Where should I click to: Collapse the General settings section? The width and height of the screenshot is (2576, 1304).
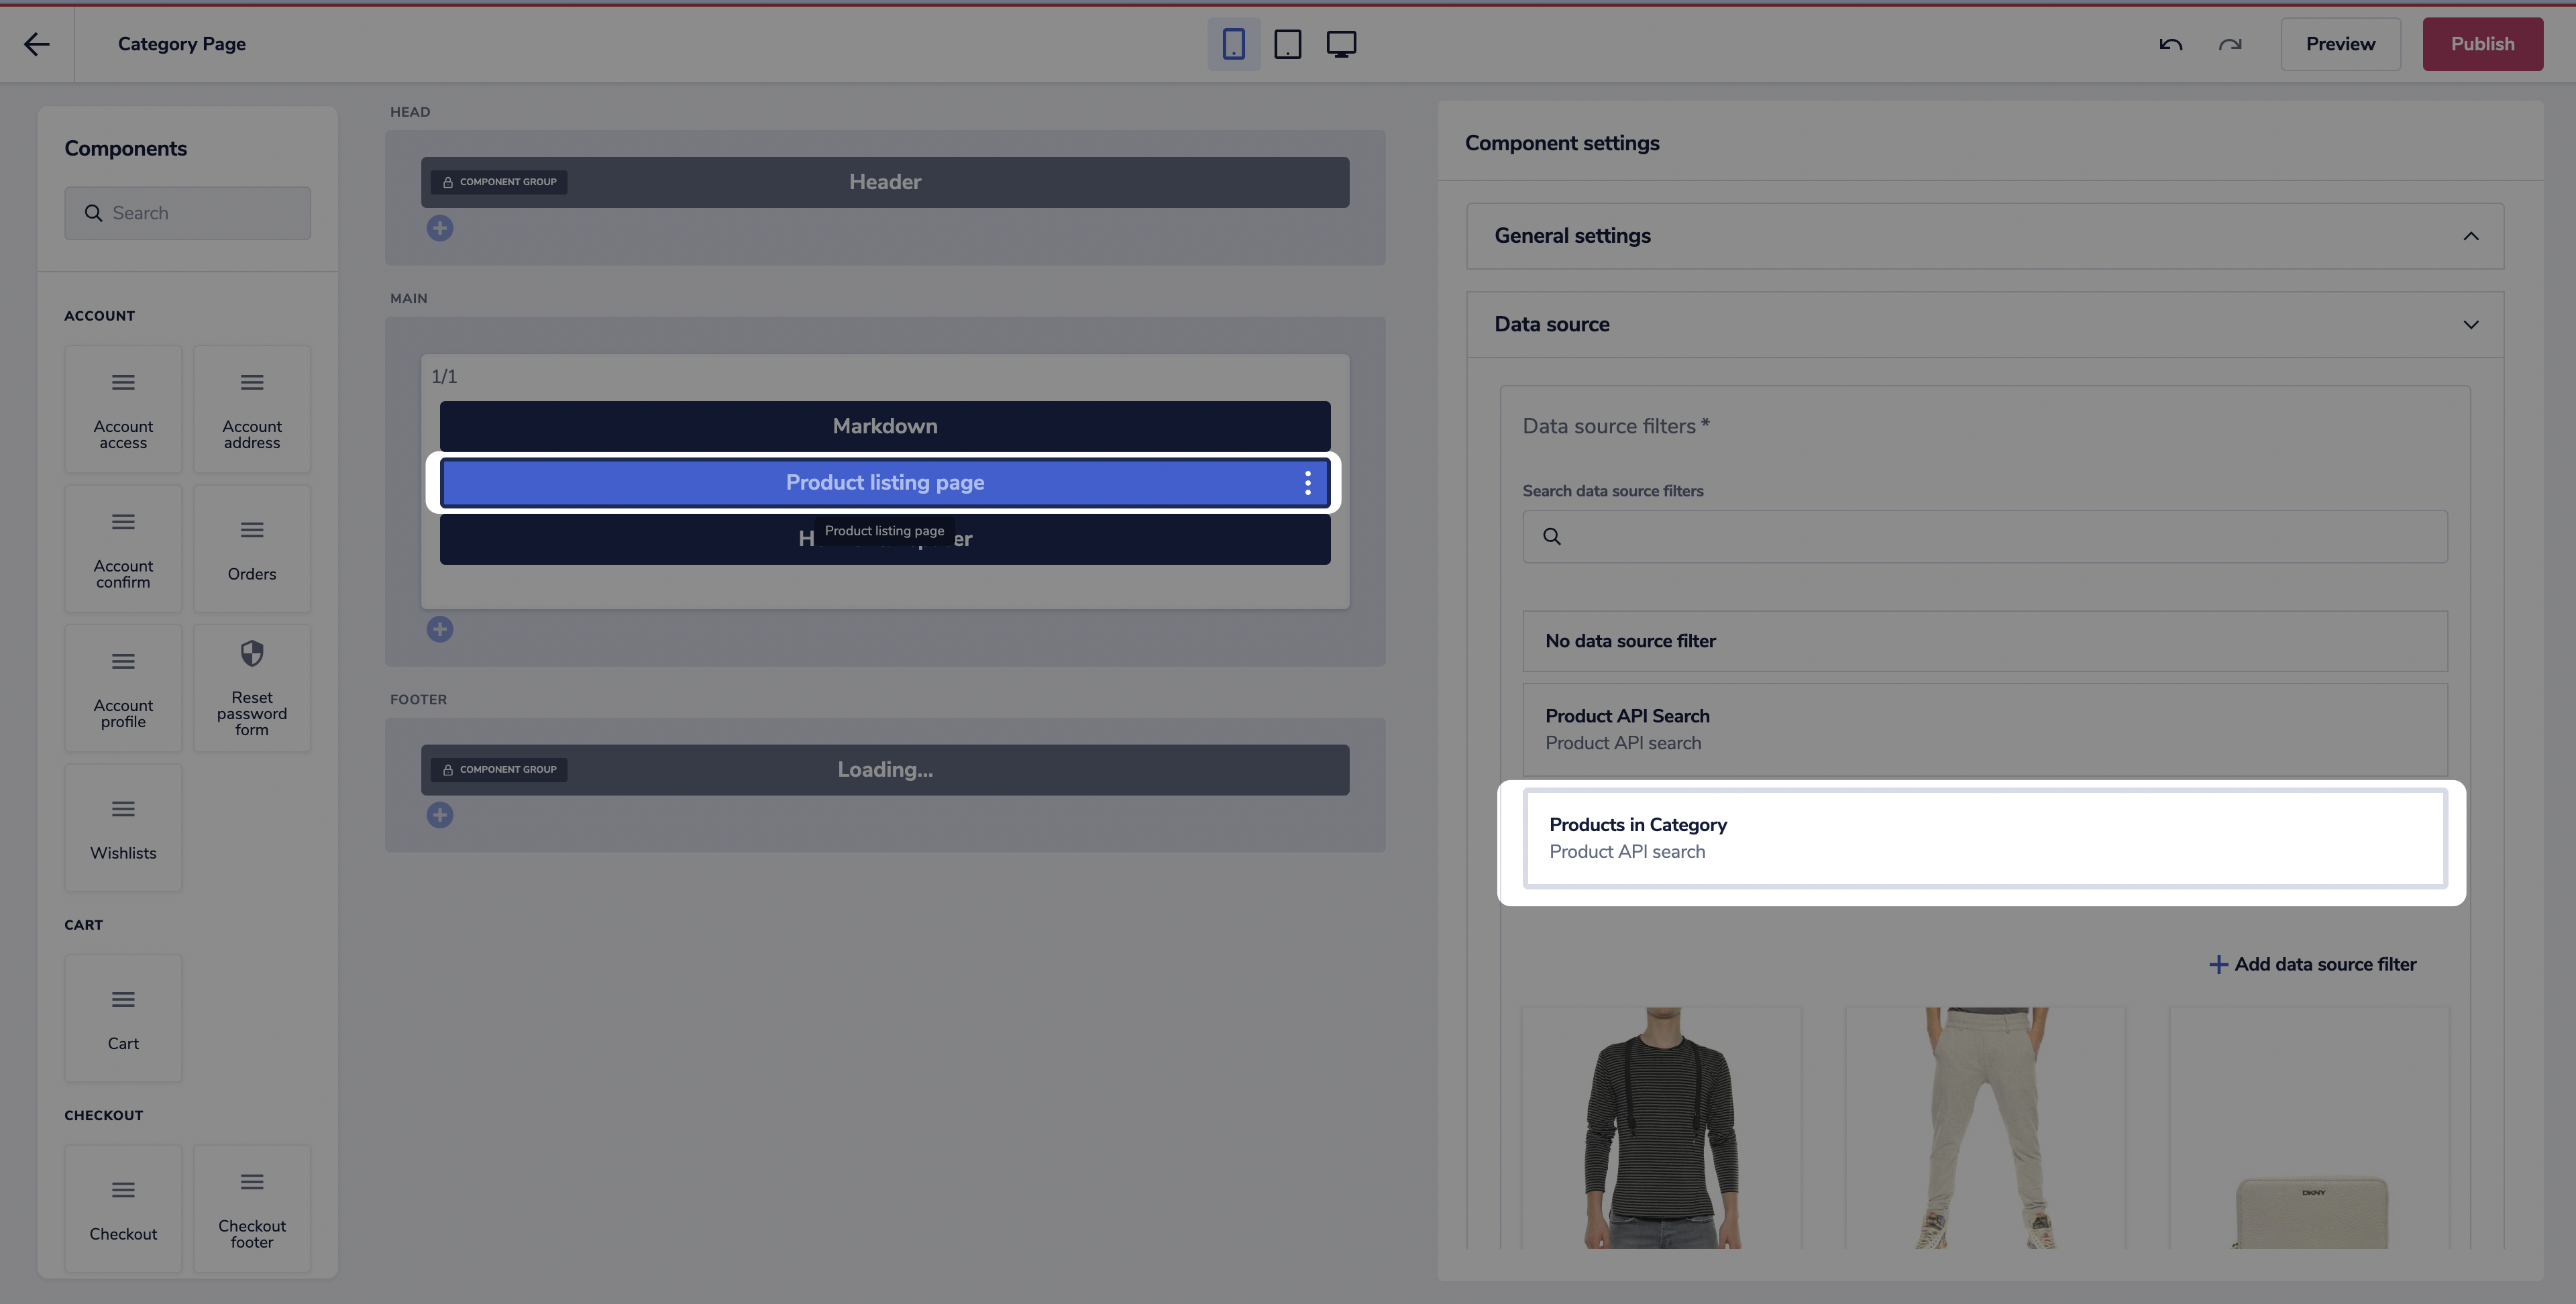(x=2470, y=236)
